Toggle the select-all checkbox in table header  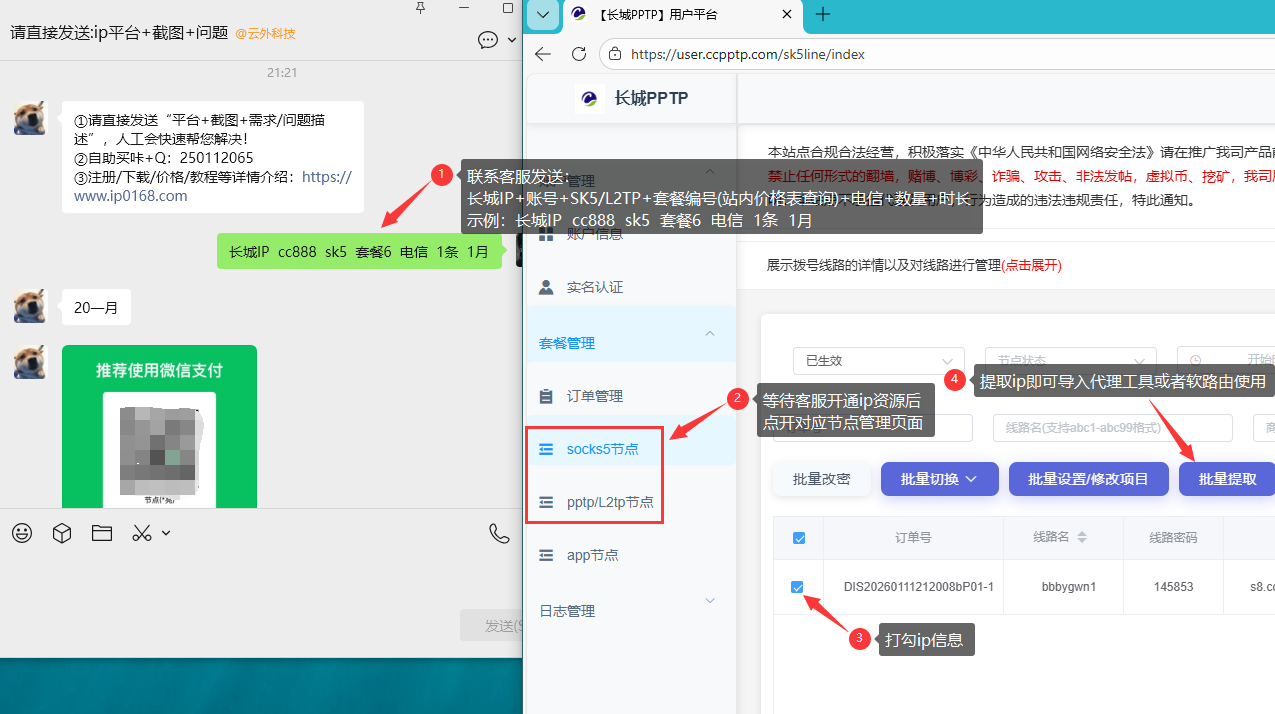(799, 538)
